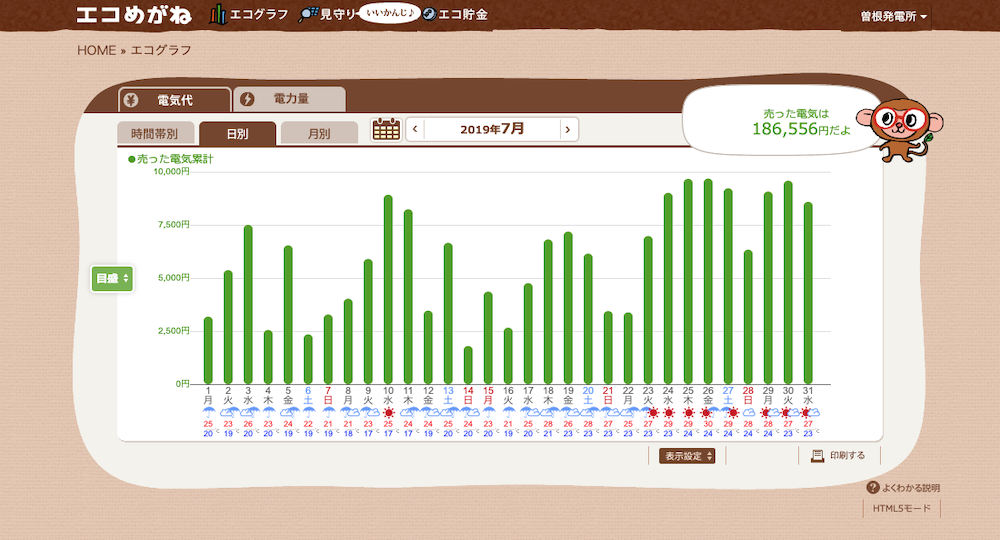Click the いいかんじ♪ speech bubble
This screenshot has width=1000, height=540.
tap(389, 13)
